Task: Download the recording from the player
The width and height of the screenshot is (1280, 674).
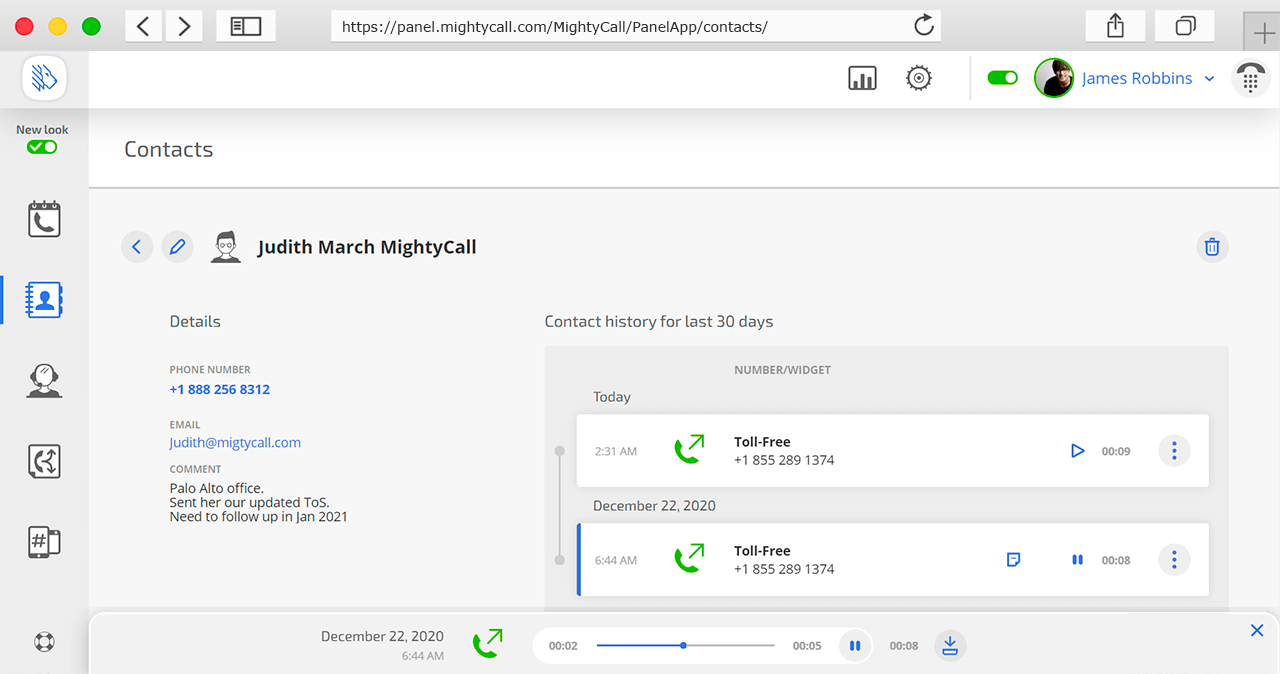Action: pyautogui.click(x=950, y=645)
